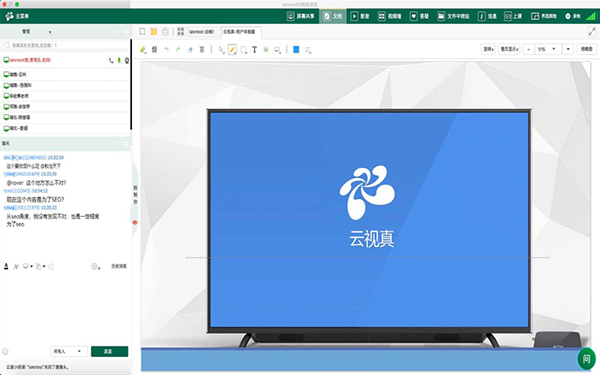Click the next page down-arrow button
Viewport: 600px width, 375px height.
tap(568, 49)
